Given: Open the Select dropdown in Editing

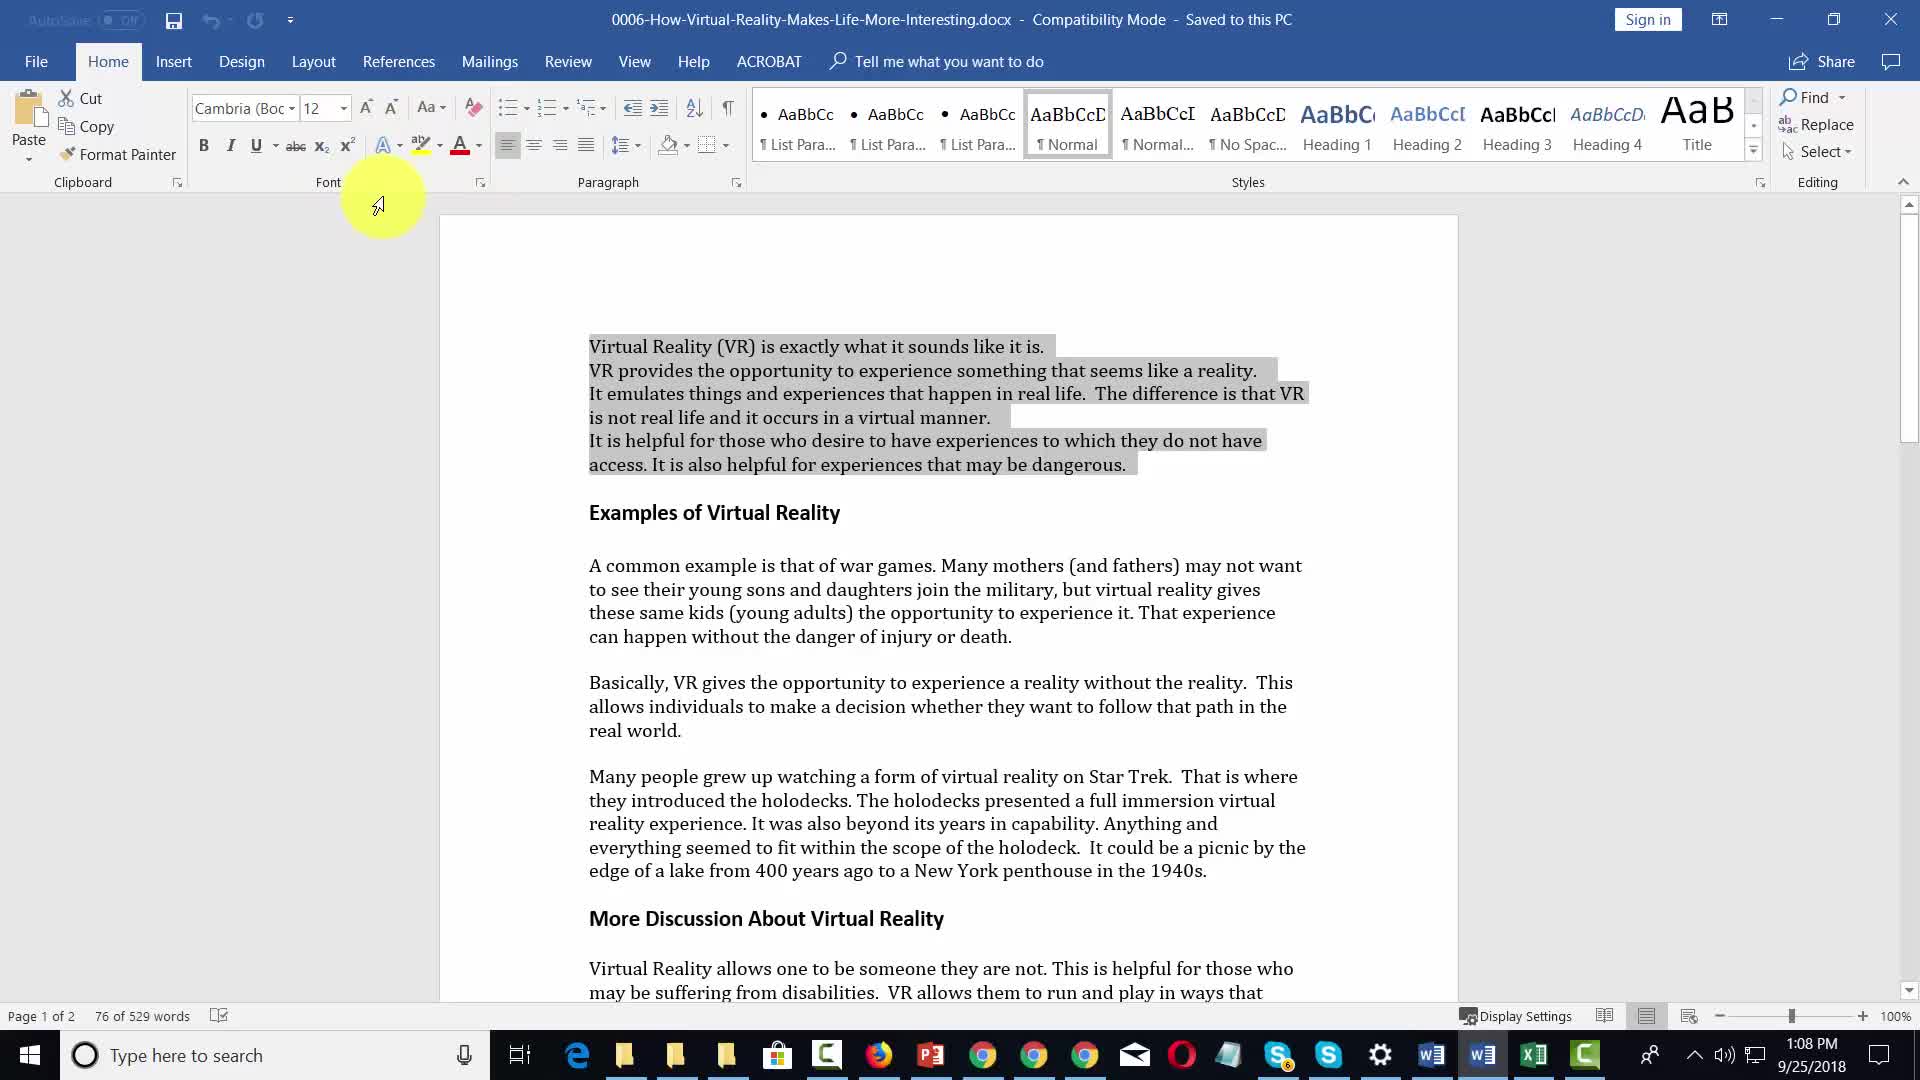Looking at the screenshot, I should click(1817, 152).
